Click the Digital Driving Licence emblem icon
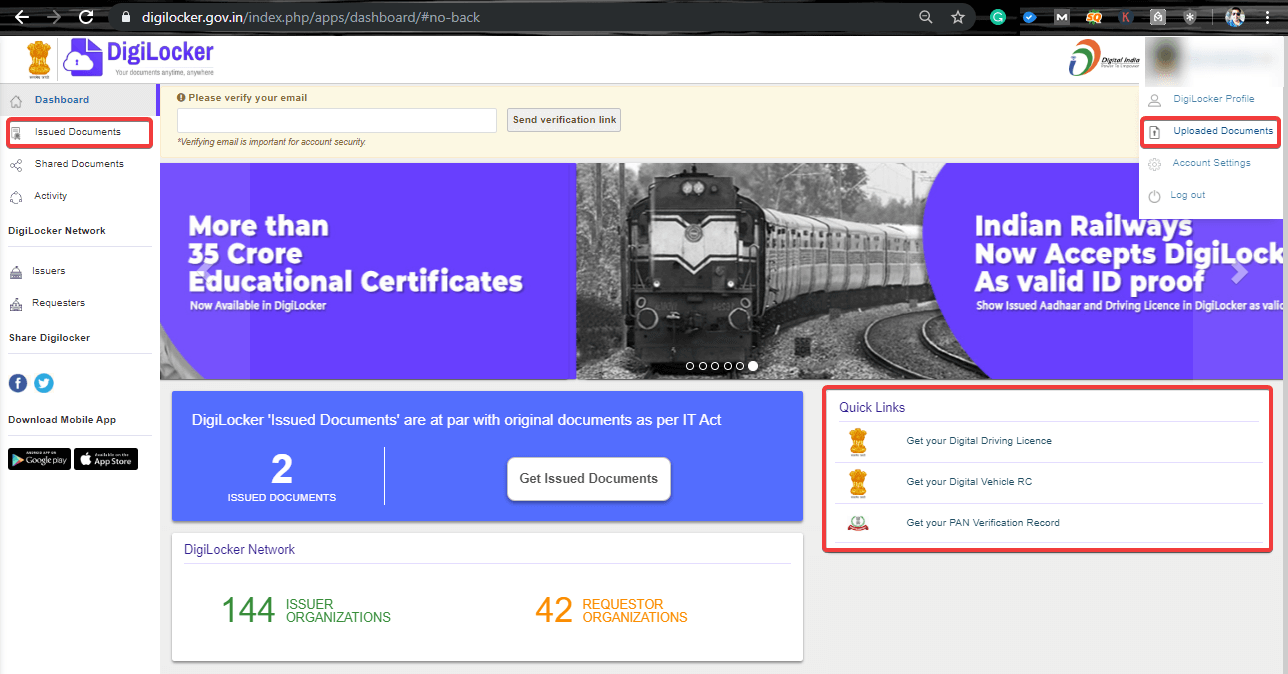Image resolution: width=1288 pixels, height=674 pixels. (x=857, y=441)
